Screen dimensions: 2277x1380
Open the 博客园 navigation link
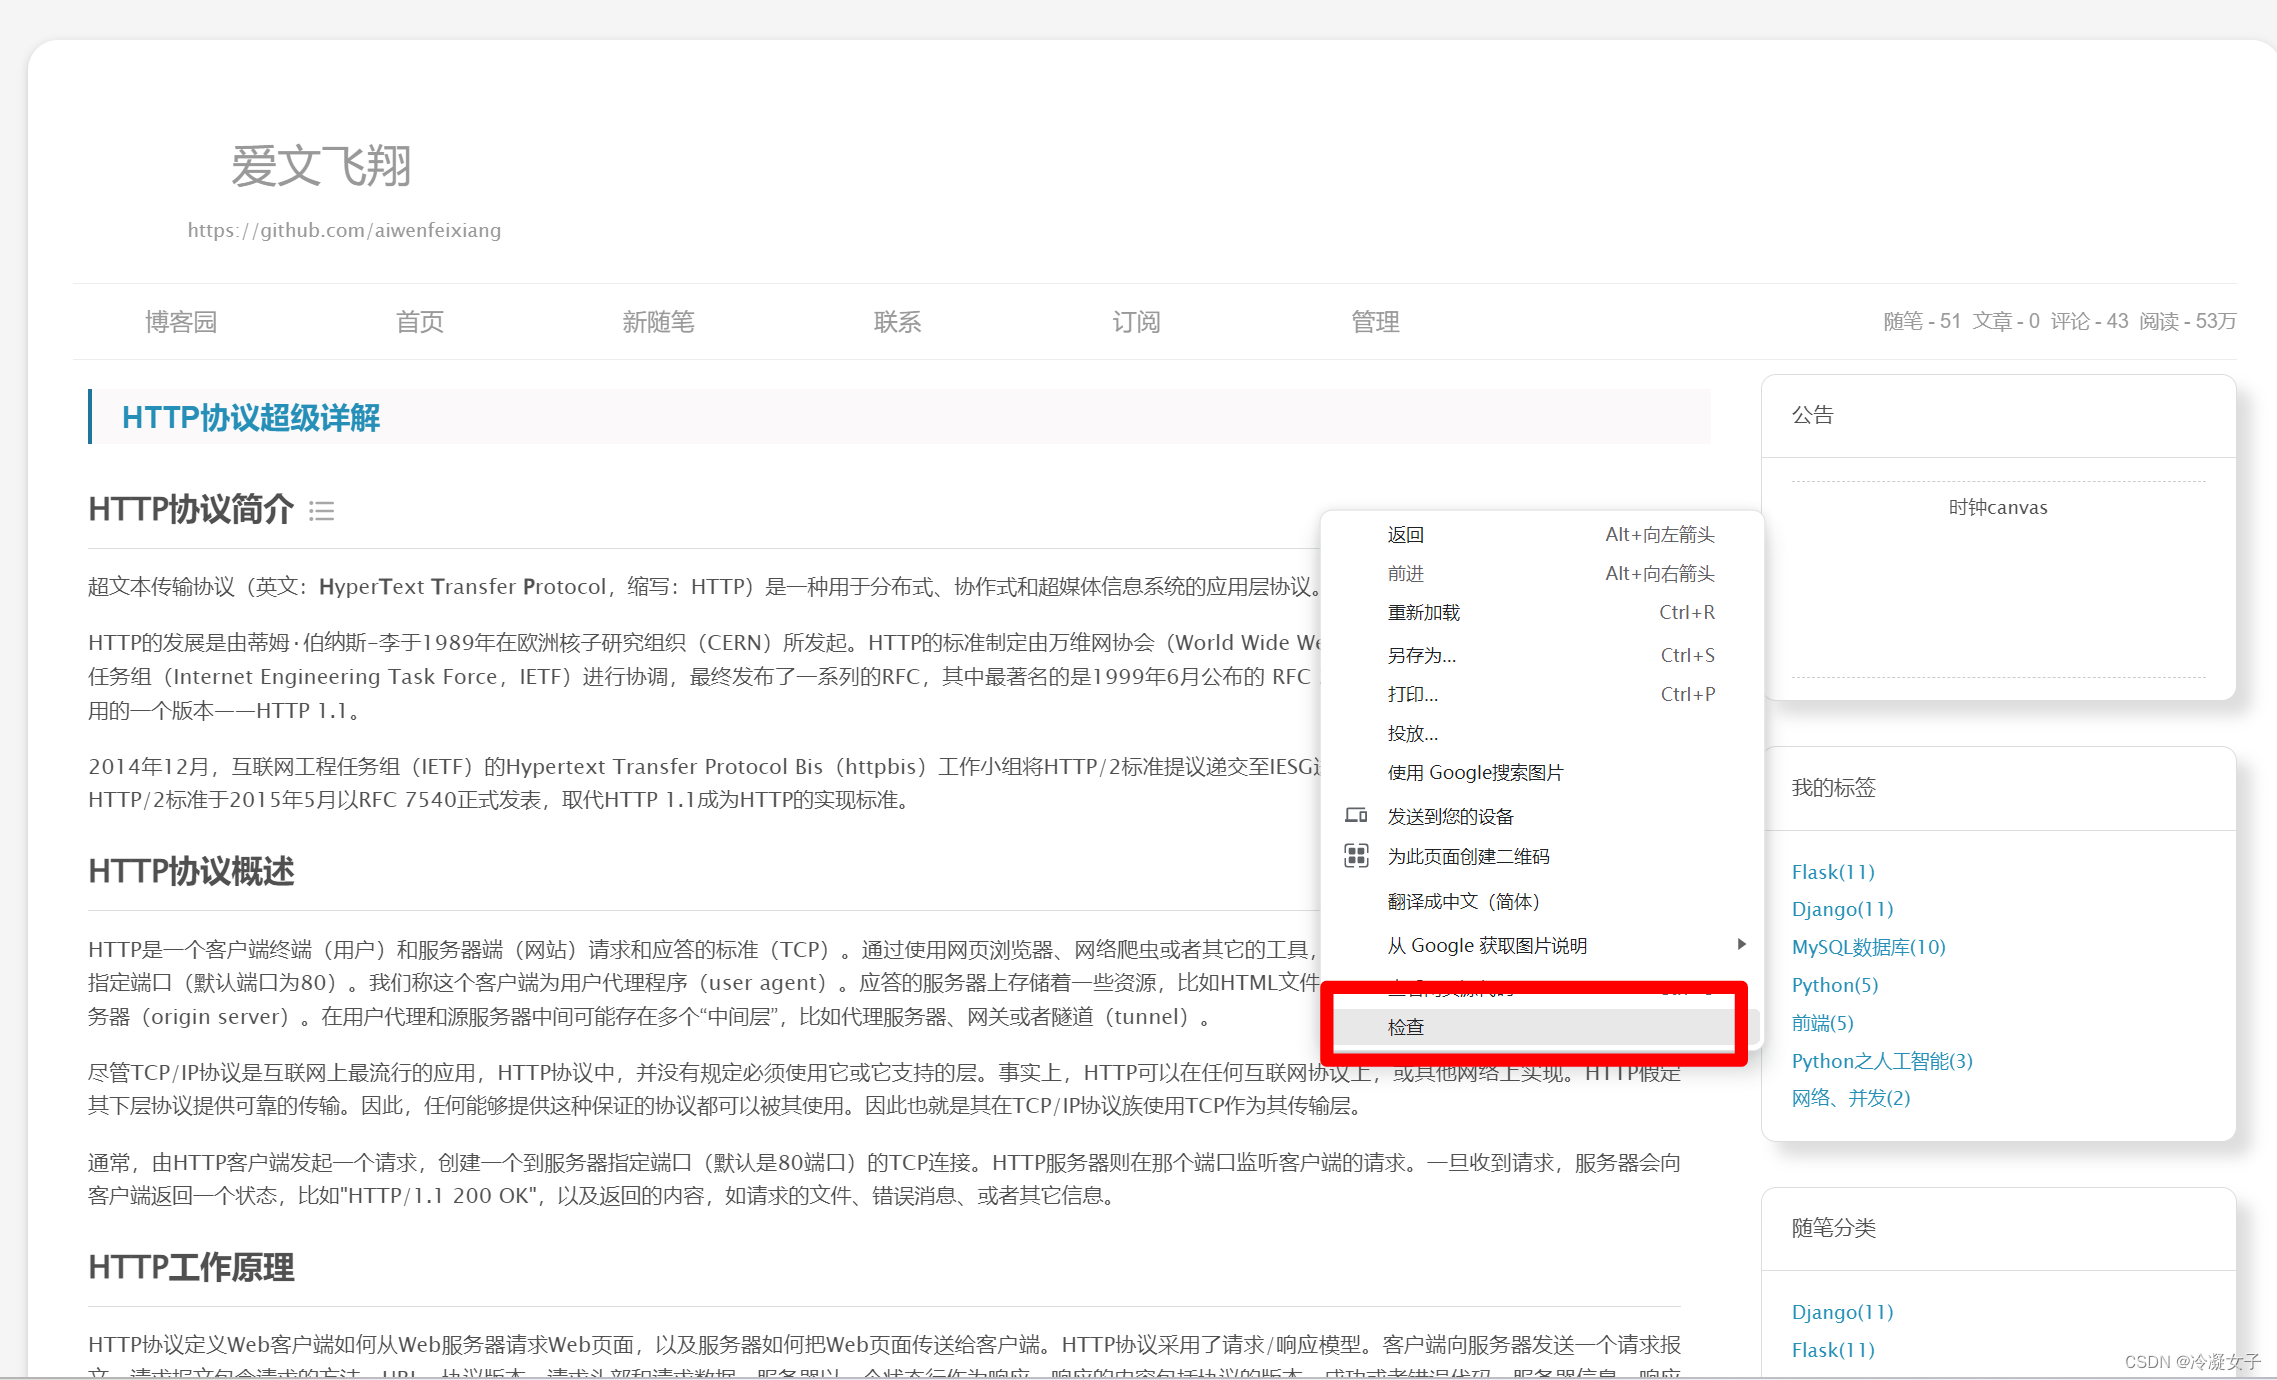(x=181, y=322)
